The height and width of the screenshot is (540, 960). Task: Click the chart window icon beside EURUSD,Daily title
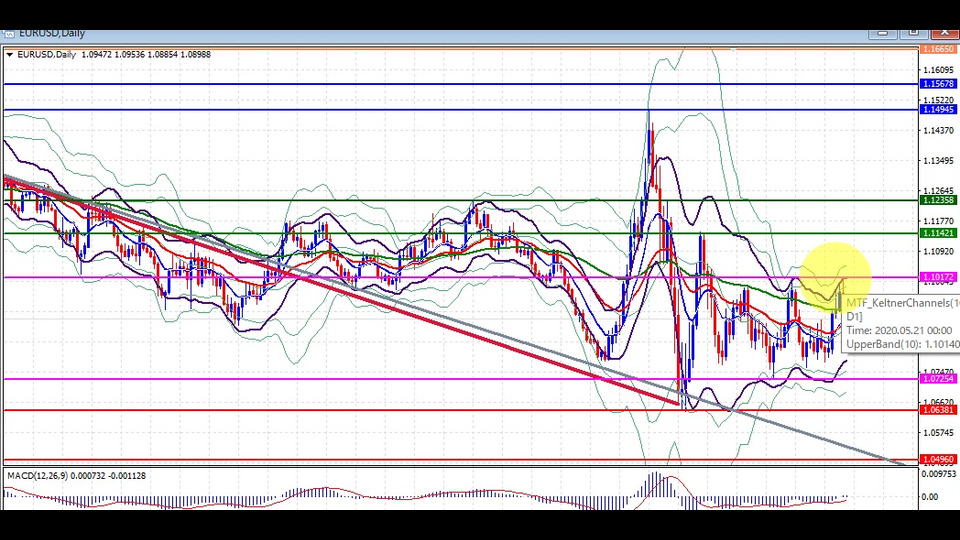[7, 33]
